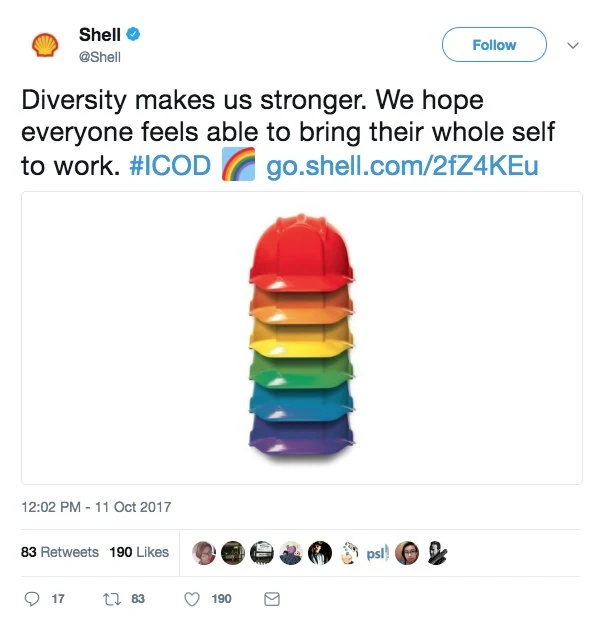Expand the tweet options chevron
Screen dimensions: 612x624
coord(573,45)
